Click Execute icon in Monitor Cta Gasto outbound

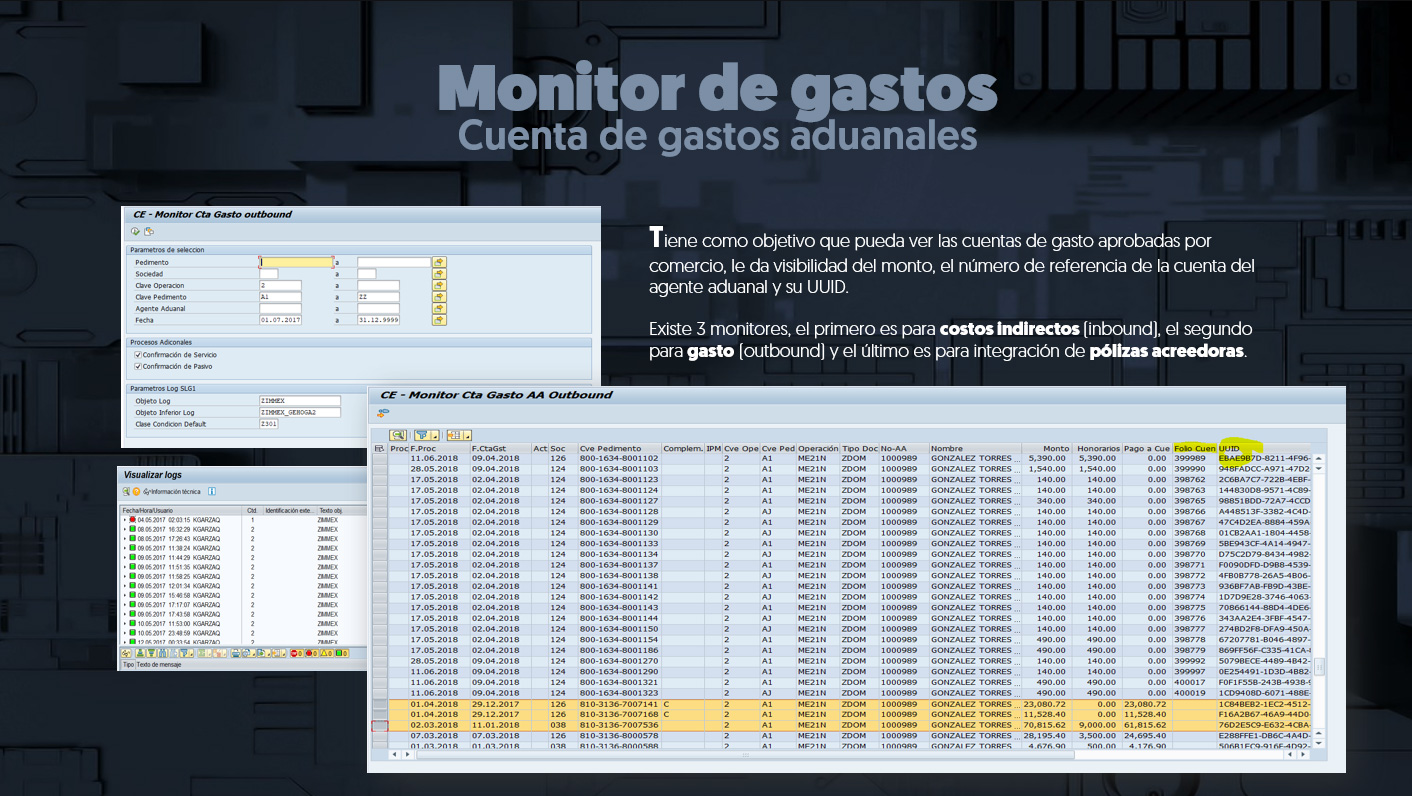click(134, 231)
